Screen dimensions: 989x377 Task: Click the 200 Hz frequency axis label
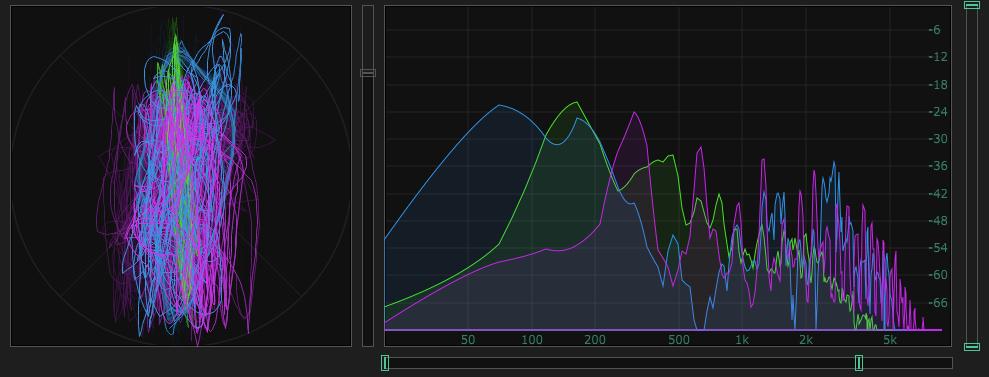click(x=595, y=340)
